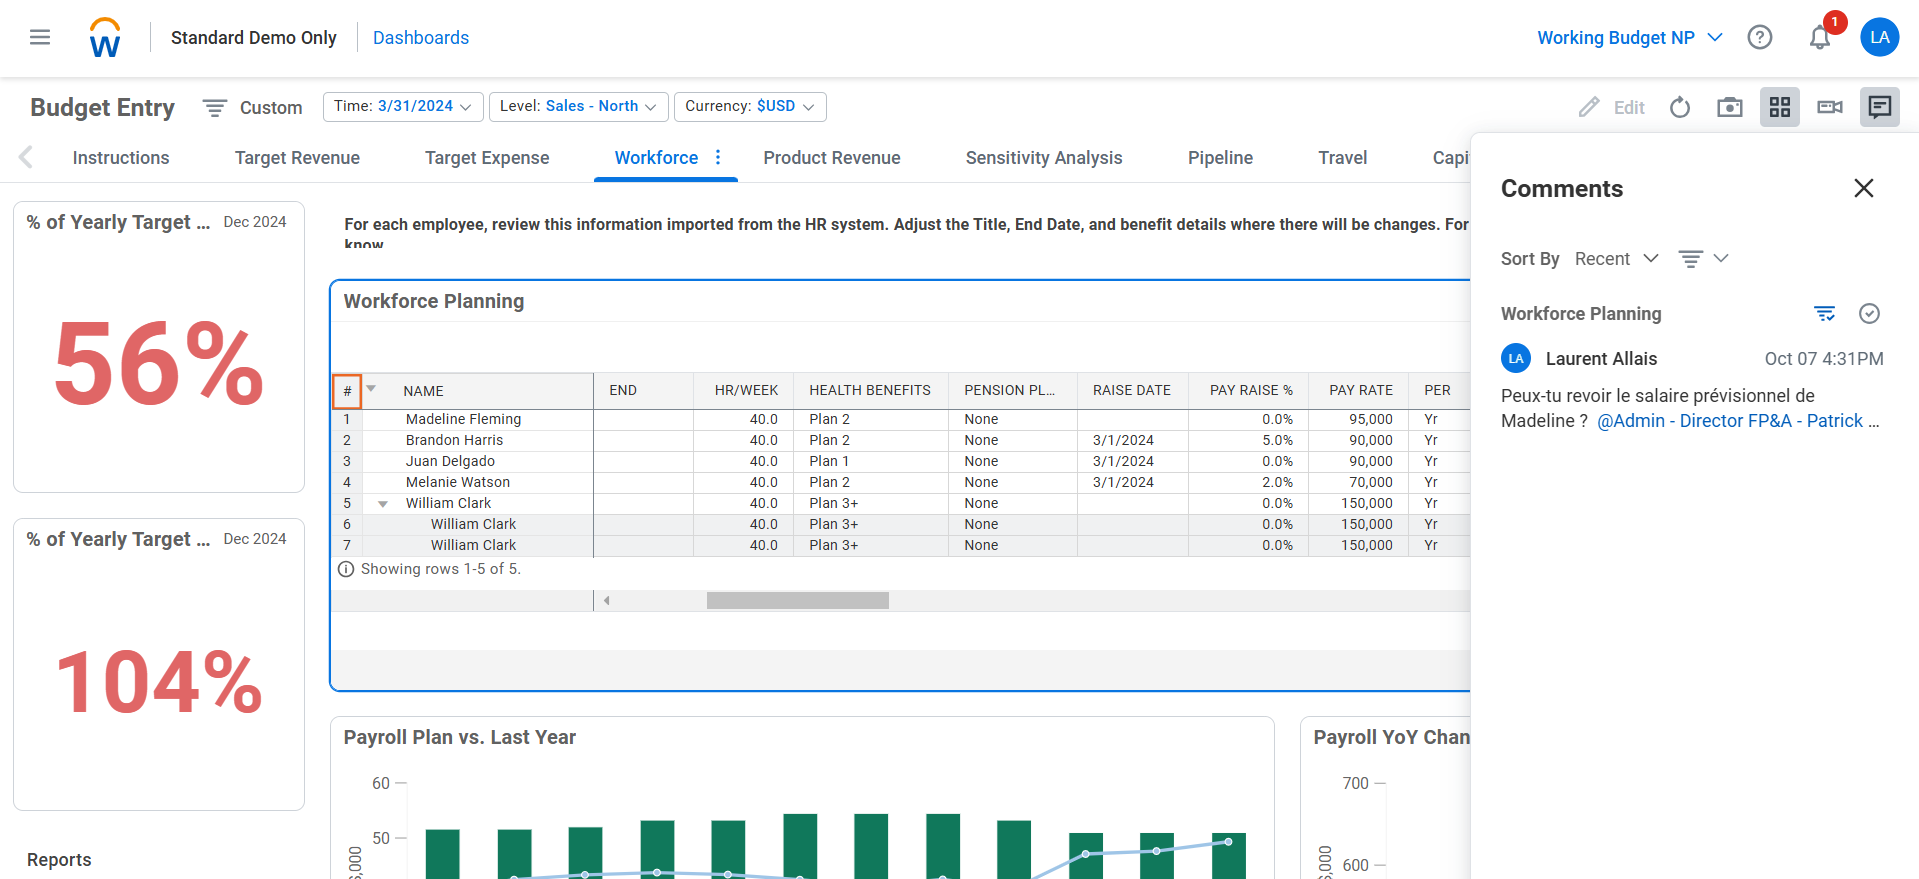Mark Workforce Planning comment thread resolved
This screenshot has height=879, width=1919.
1868,314
